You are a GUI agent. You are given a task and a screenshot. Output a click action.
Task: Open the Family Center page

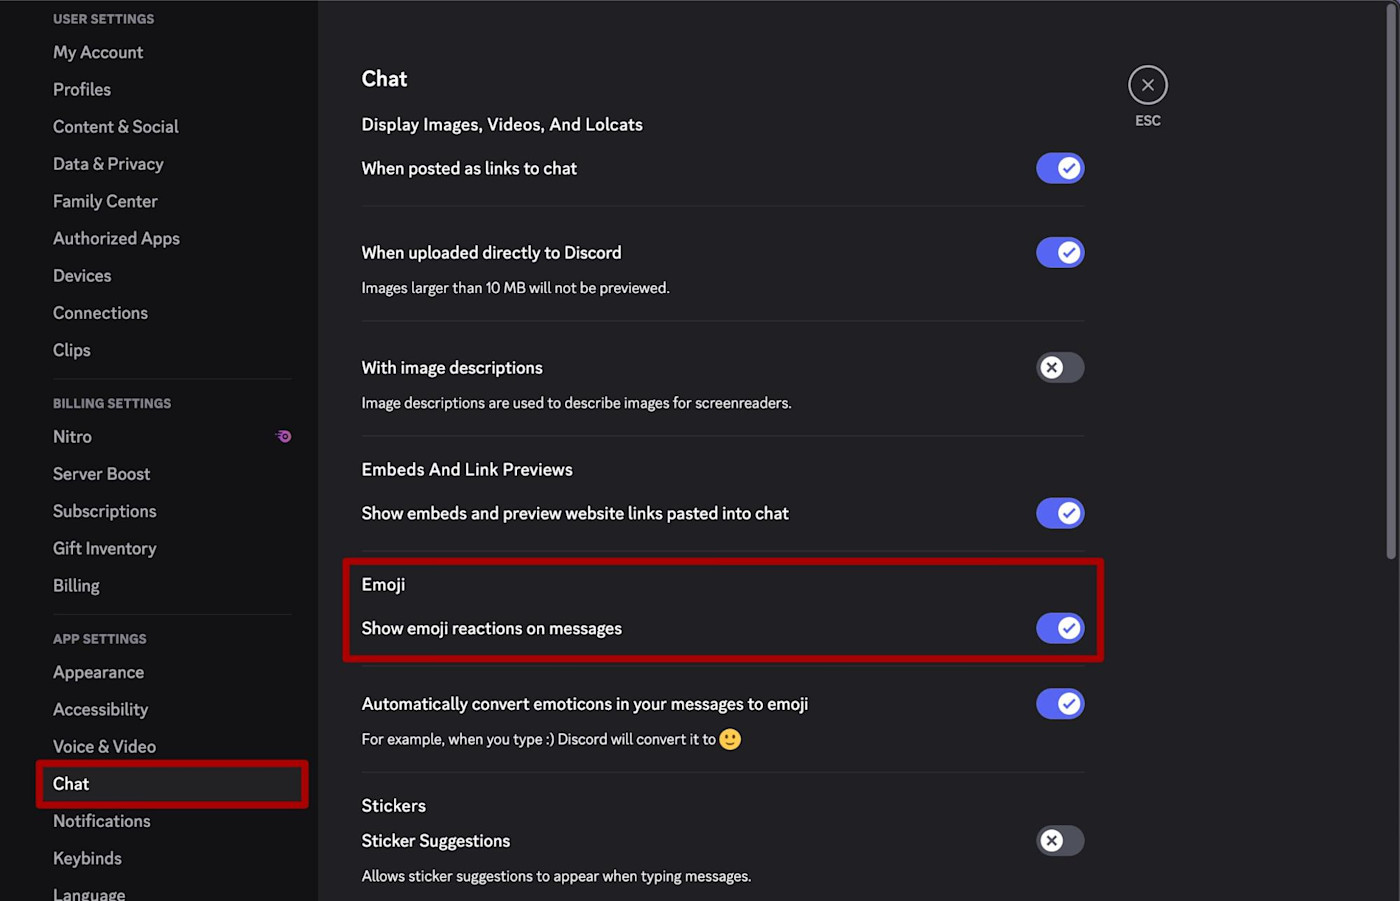105,201
